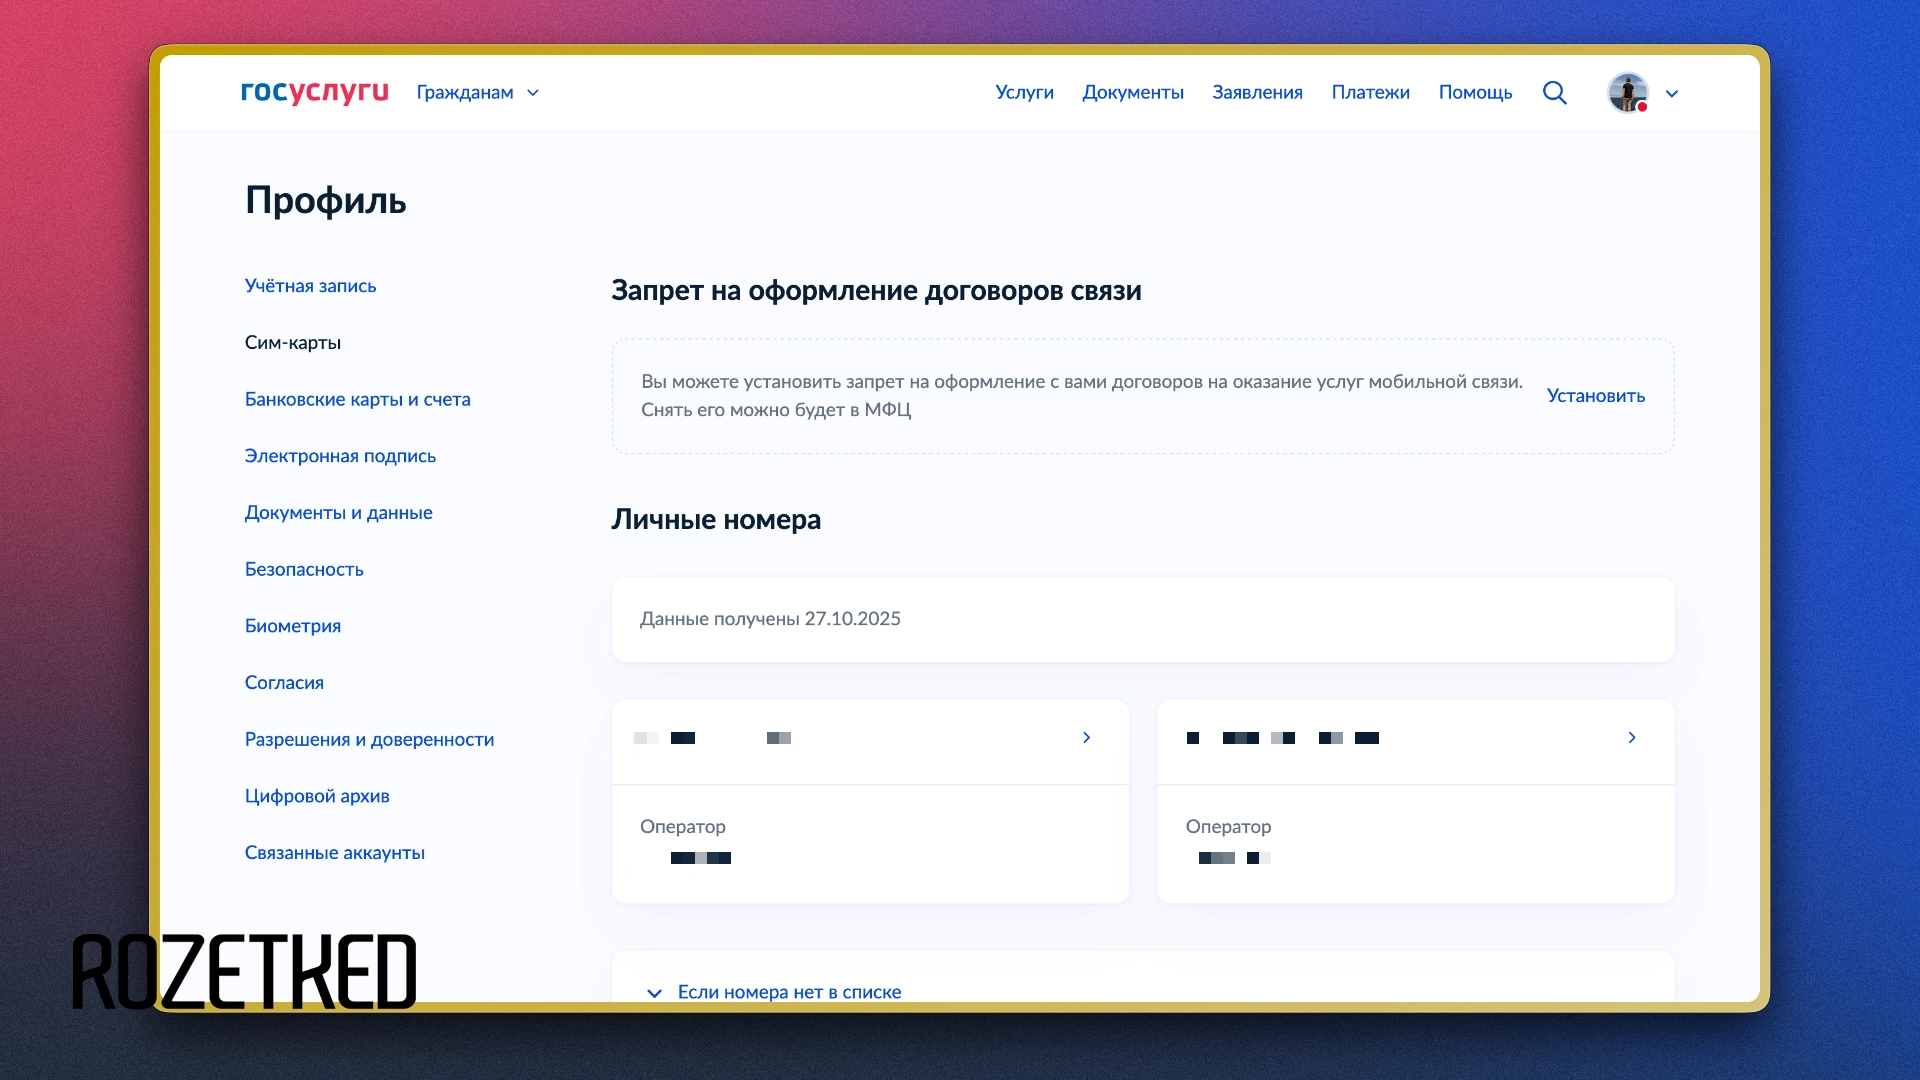Viewport: 1920px width, 1080px height.
Task: Click Установить to set the ban
Action: point(1595,396)
